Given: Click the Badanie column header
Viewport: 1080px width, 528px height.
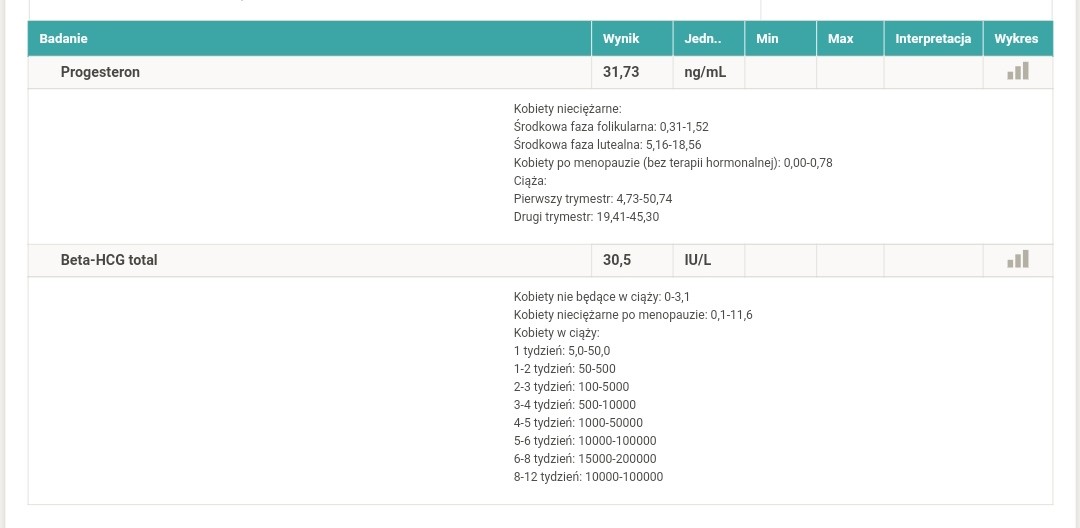Looking at the screenshot, I should [x=63, y=39].
